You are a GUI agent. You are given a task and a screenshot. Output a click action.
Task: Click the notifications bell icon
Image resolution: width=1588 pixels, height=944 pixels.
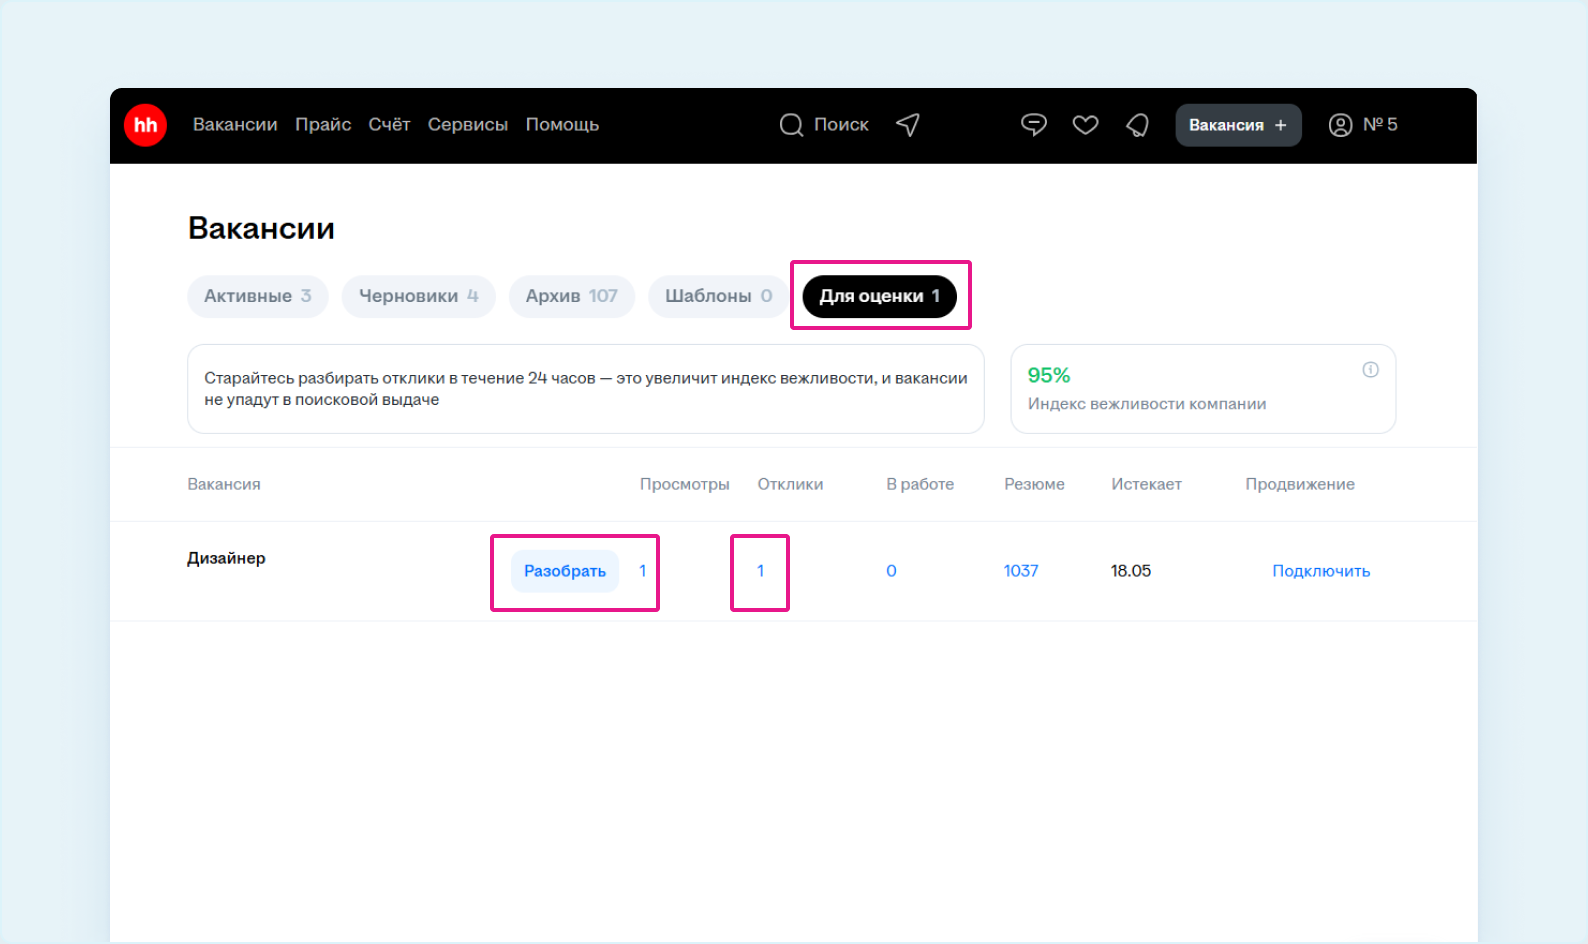1138,125
